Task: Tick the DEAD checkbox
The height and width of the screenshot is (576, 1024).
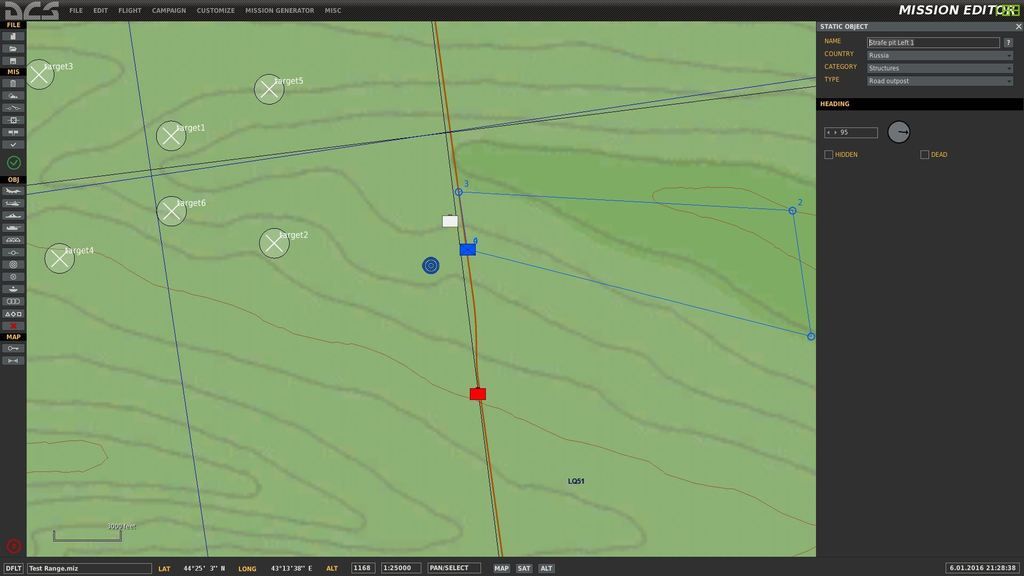Action: coord(925,155)
